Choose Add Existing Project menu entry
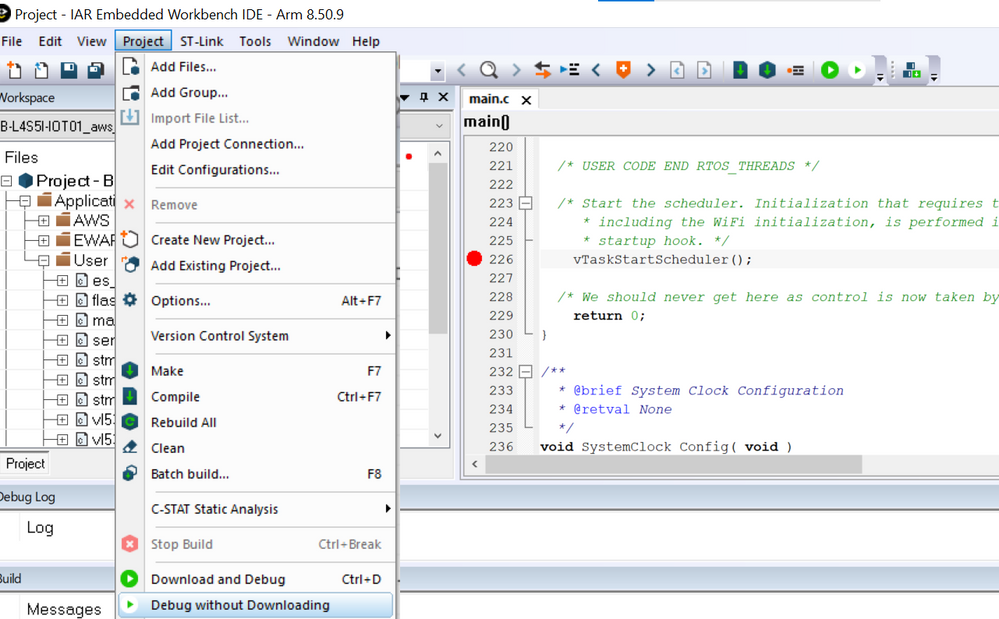This screenshot has width=999, height=619. pos(256,266)
